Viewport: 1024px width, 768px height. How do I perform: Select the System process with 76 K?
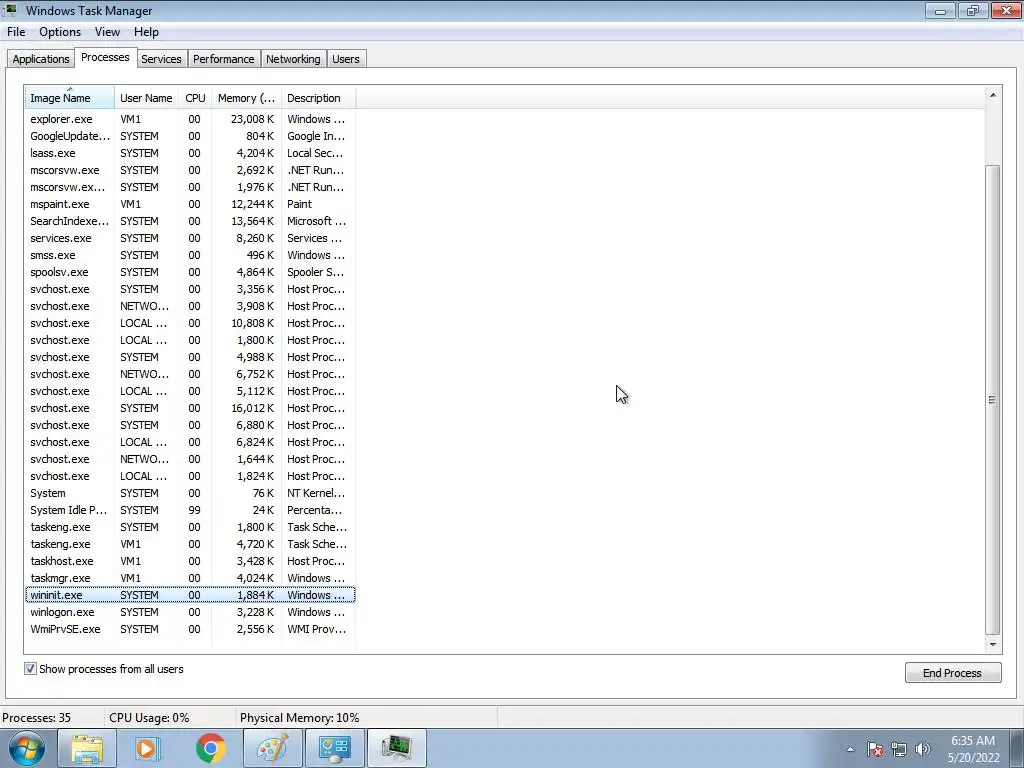[190, 493]
